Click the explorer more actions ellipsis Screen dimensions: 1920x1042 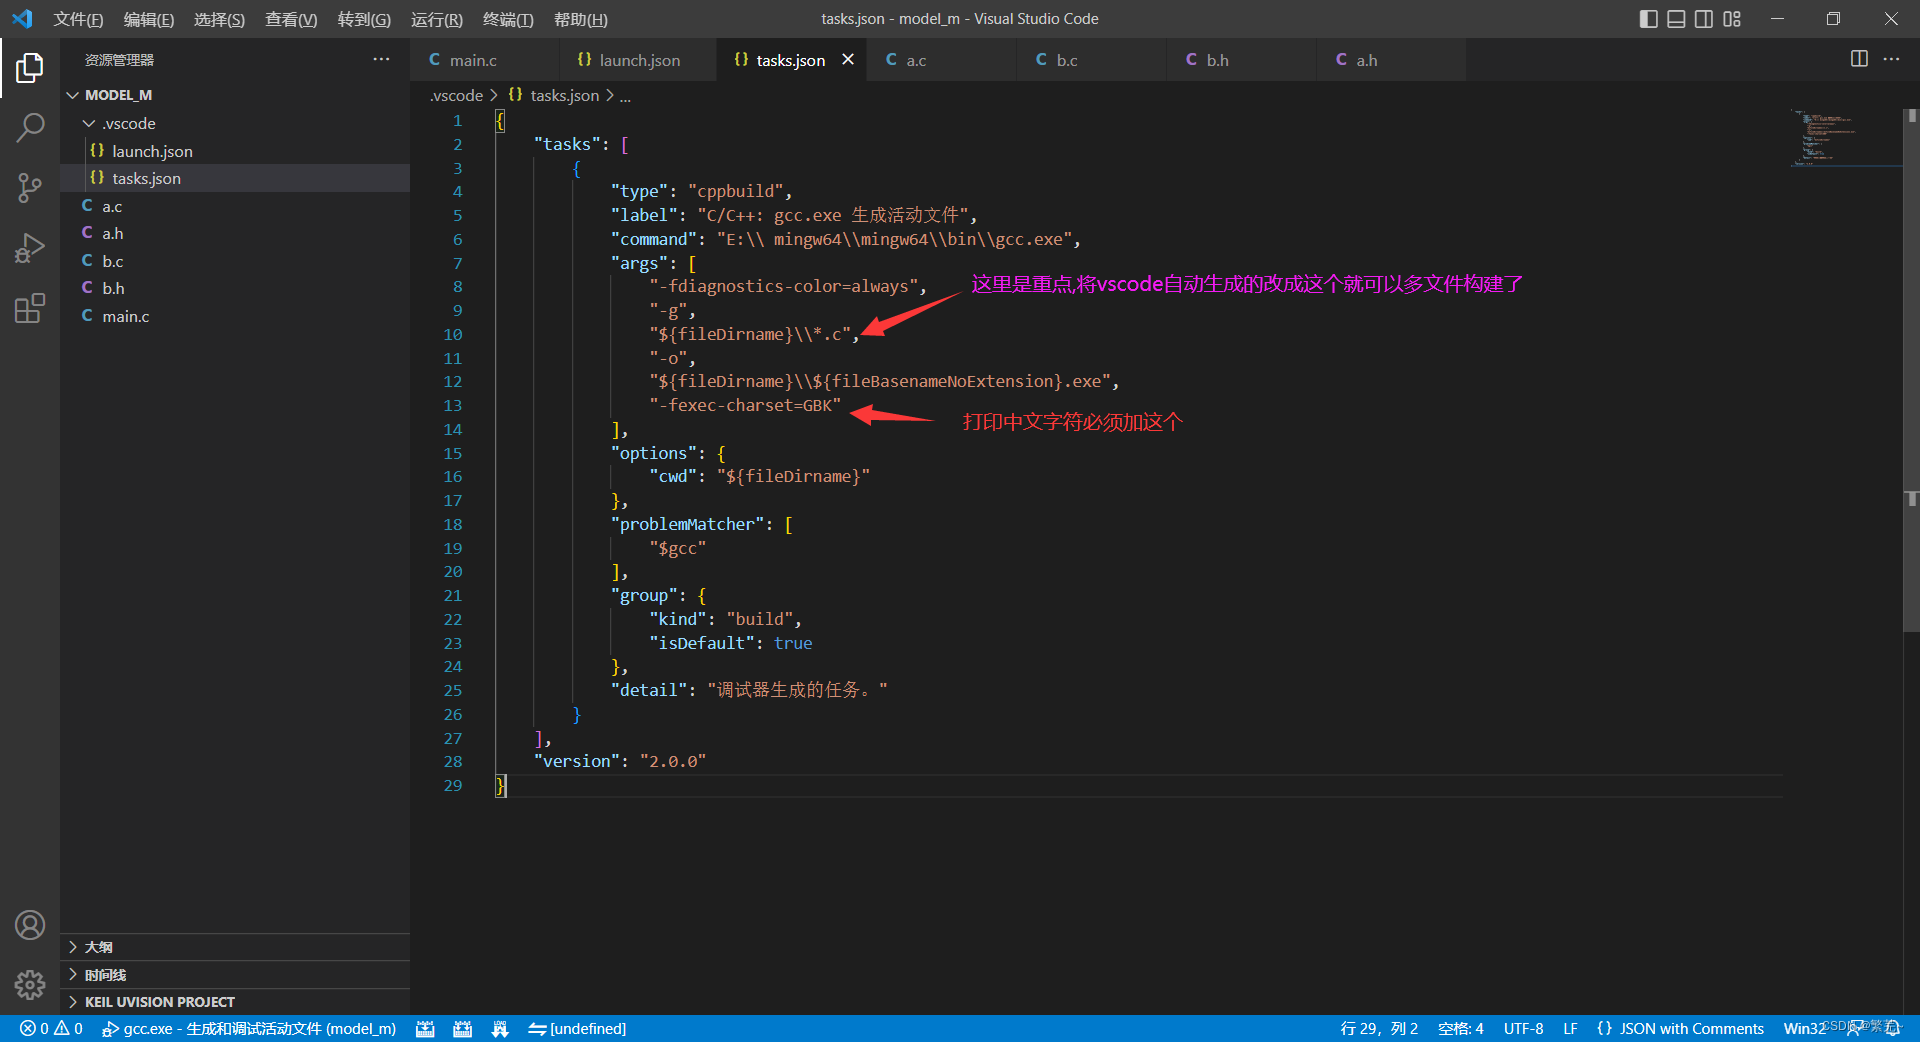pyautogui.click(x=381, y=60)
